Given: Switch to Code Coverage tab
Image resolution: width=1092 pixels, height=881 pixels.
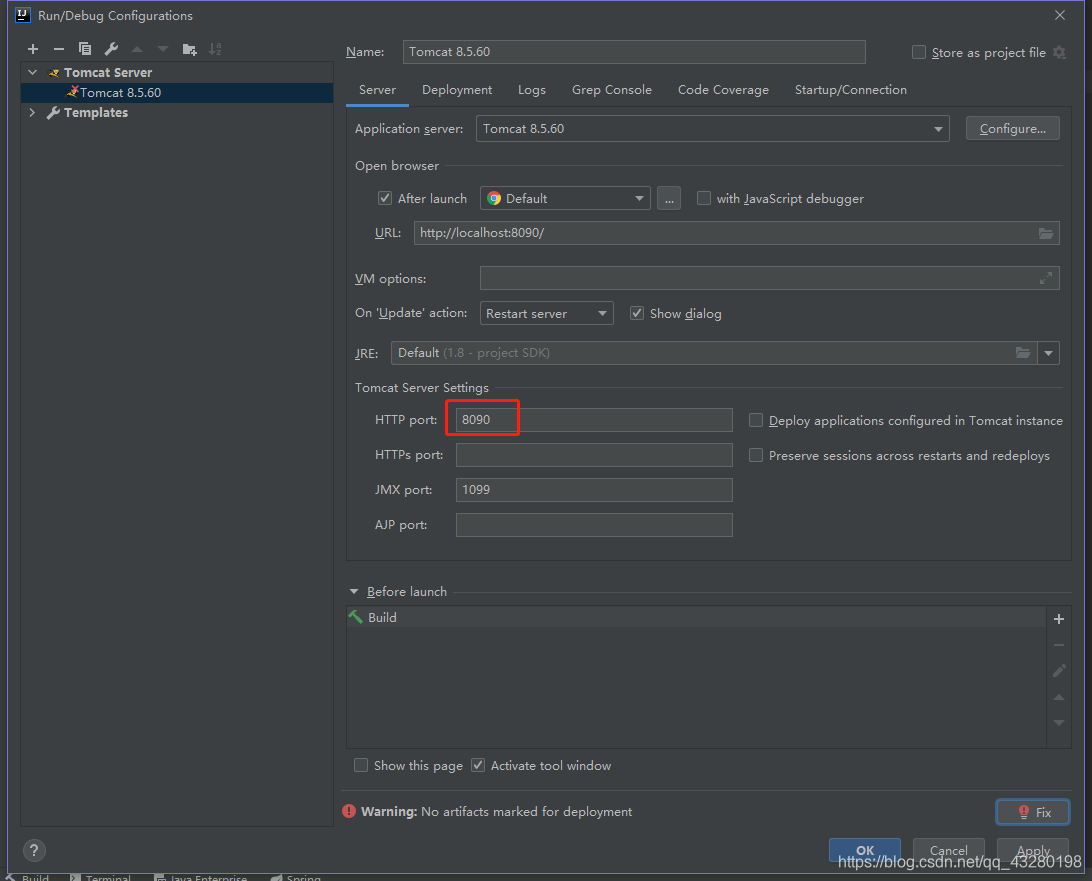Looking at the screenshot, I should 723,90.
